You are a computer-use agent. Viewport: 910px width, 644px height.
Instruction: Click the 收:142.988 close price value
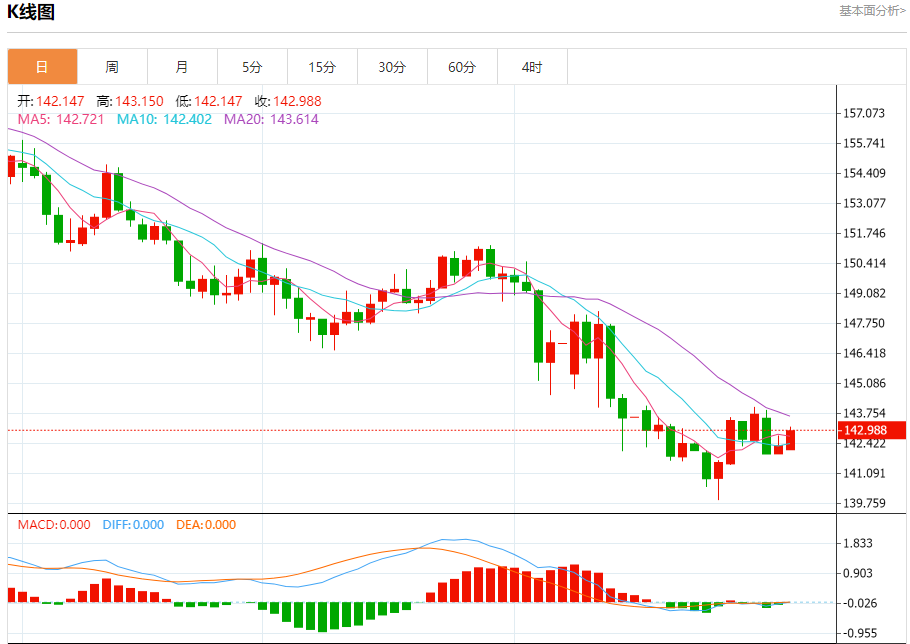(x=288, y=102)
